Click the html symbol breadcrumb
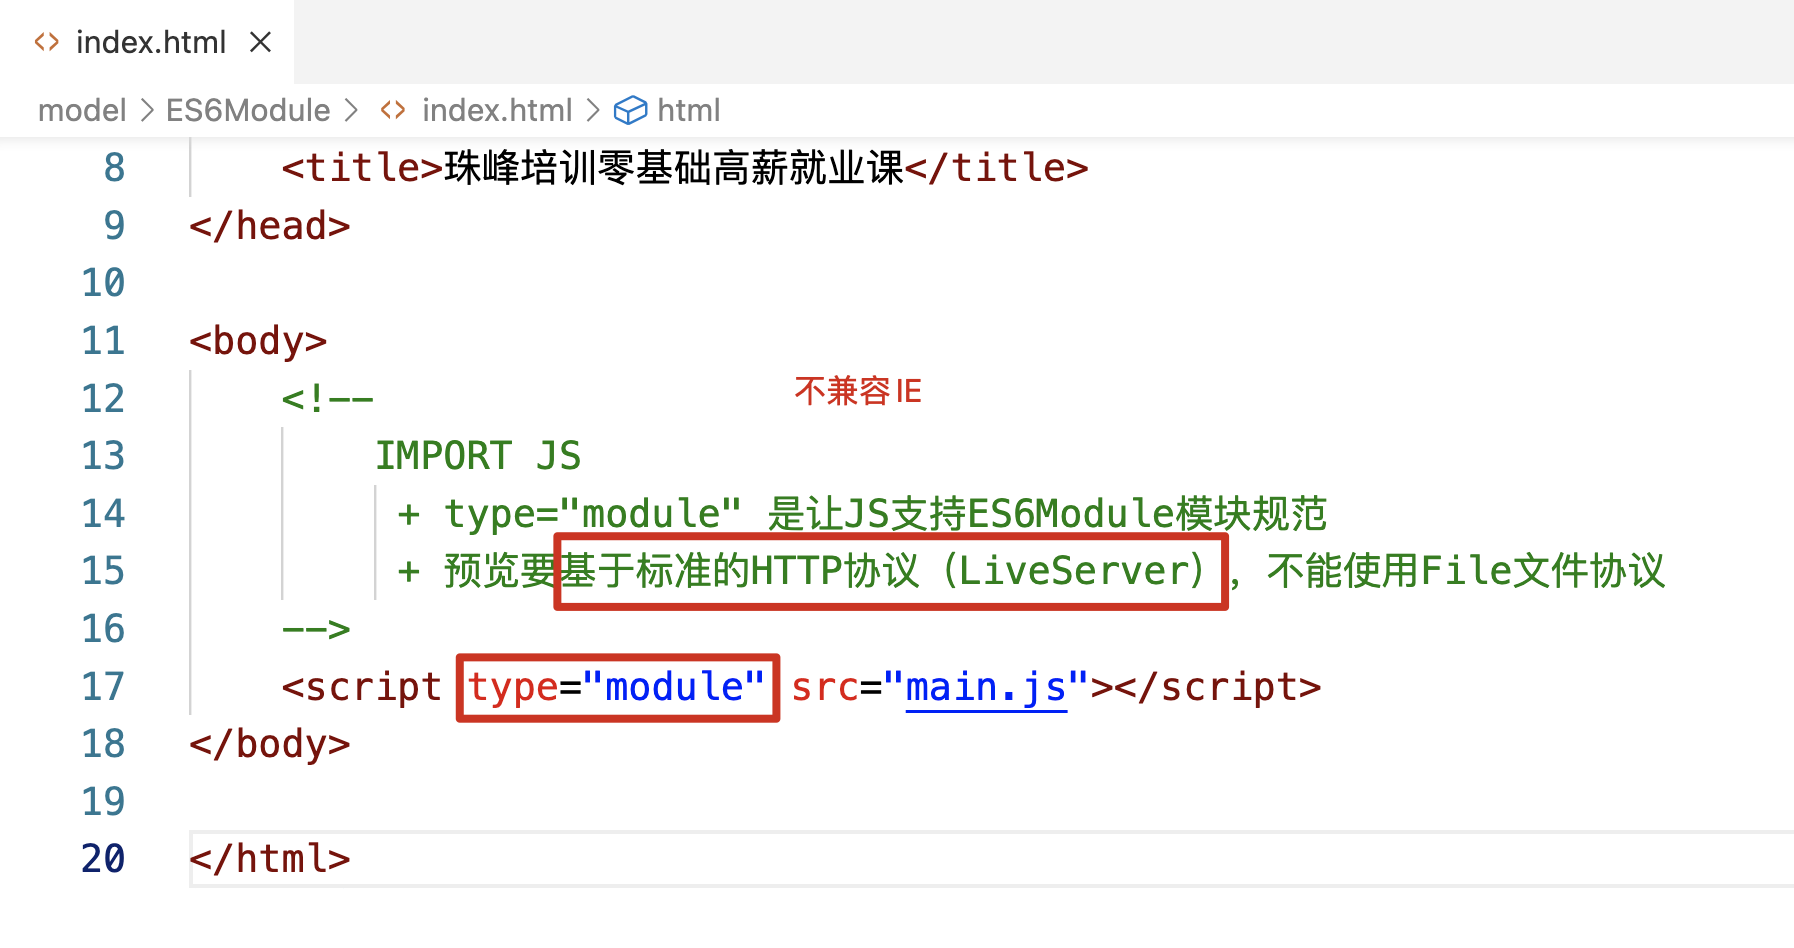Screen dimensions: 1794x948 (688, 110)
